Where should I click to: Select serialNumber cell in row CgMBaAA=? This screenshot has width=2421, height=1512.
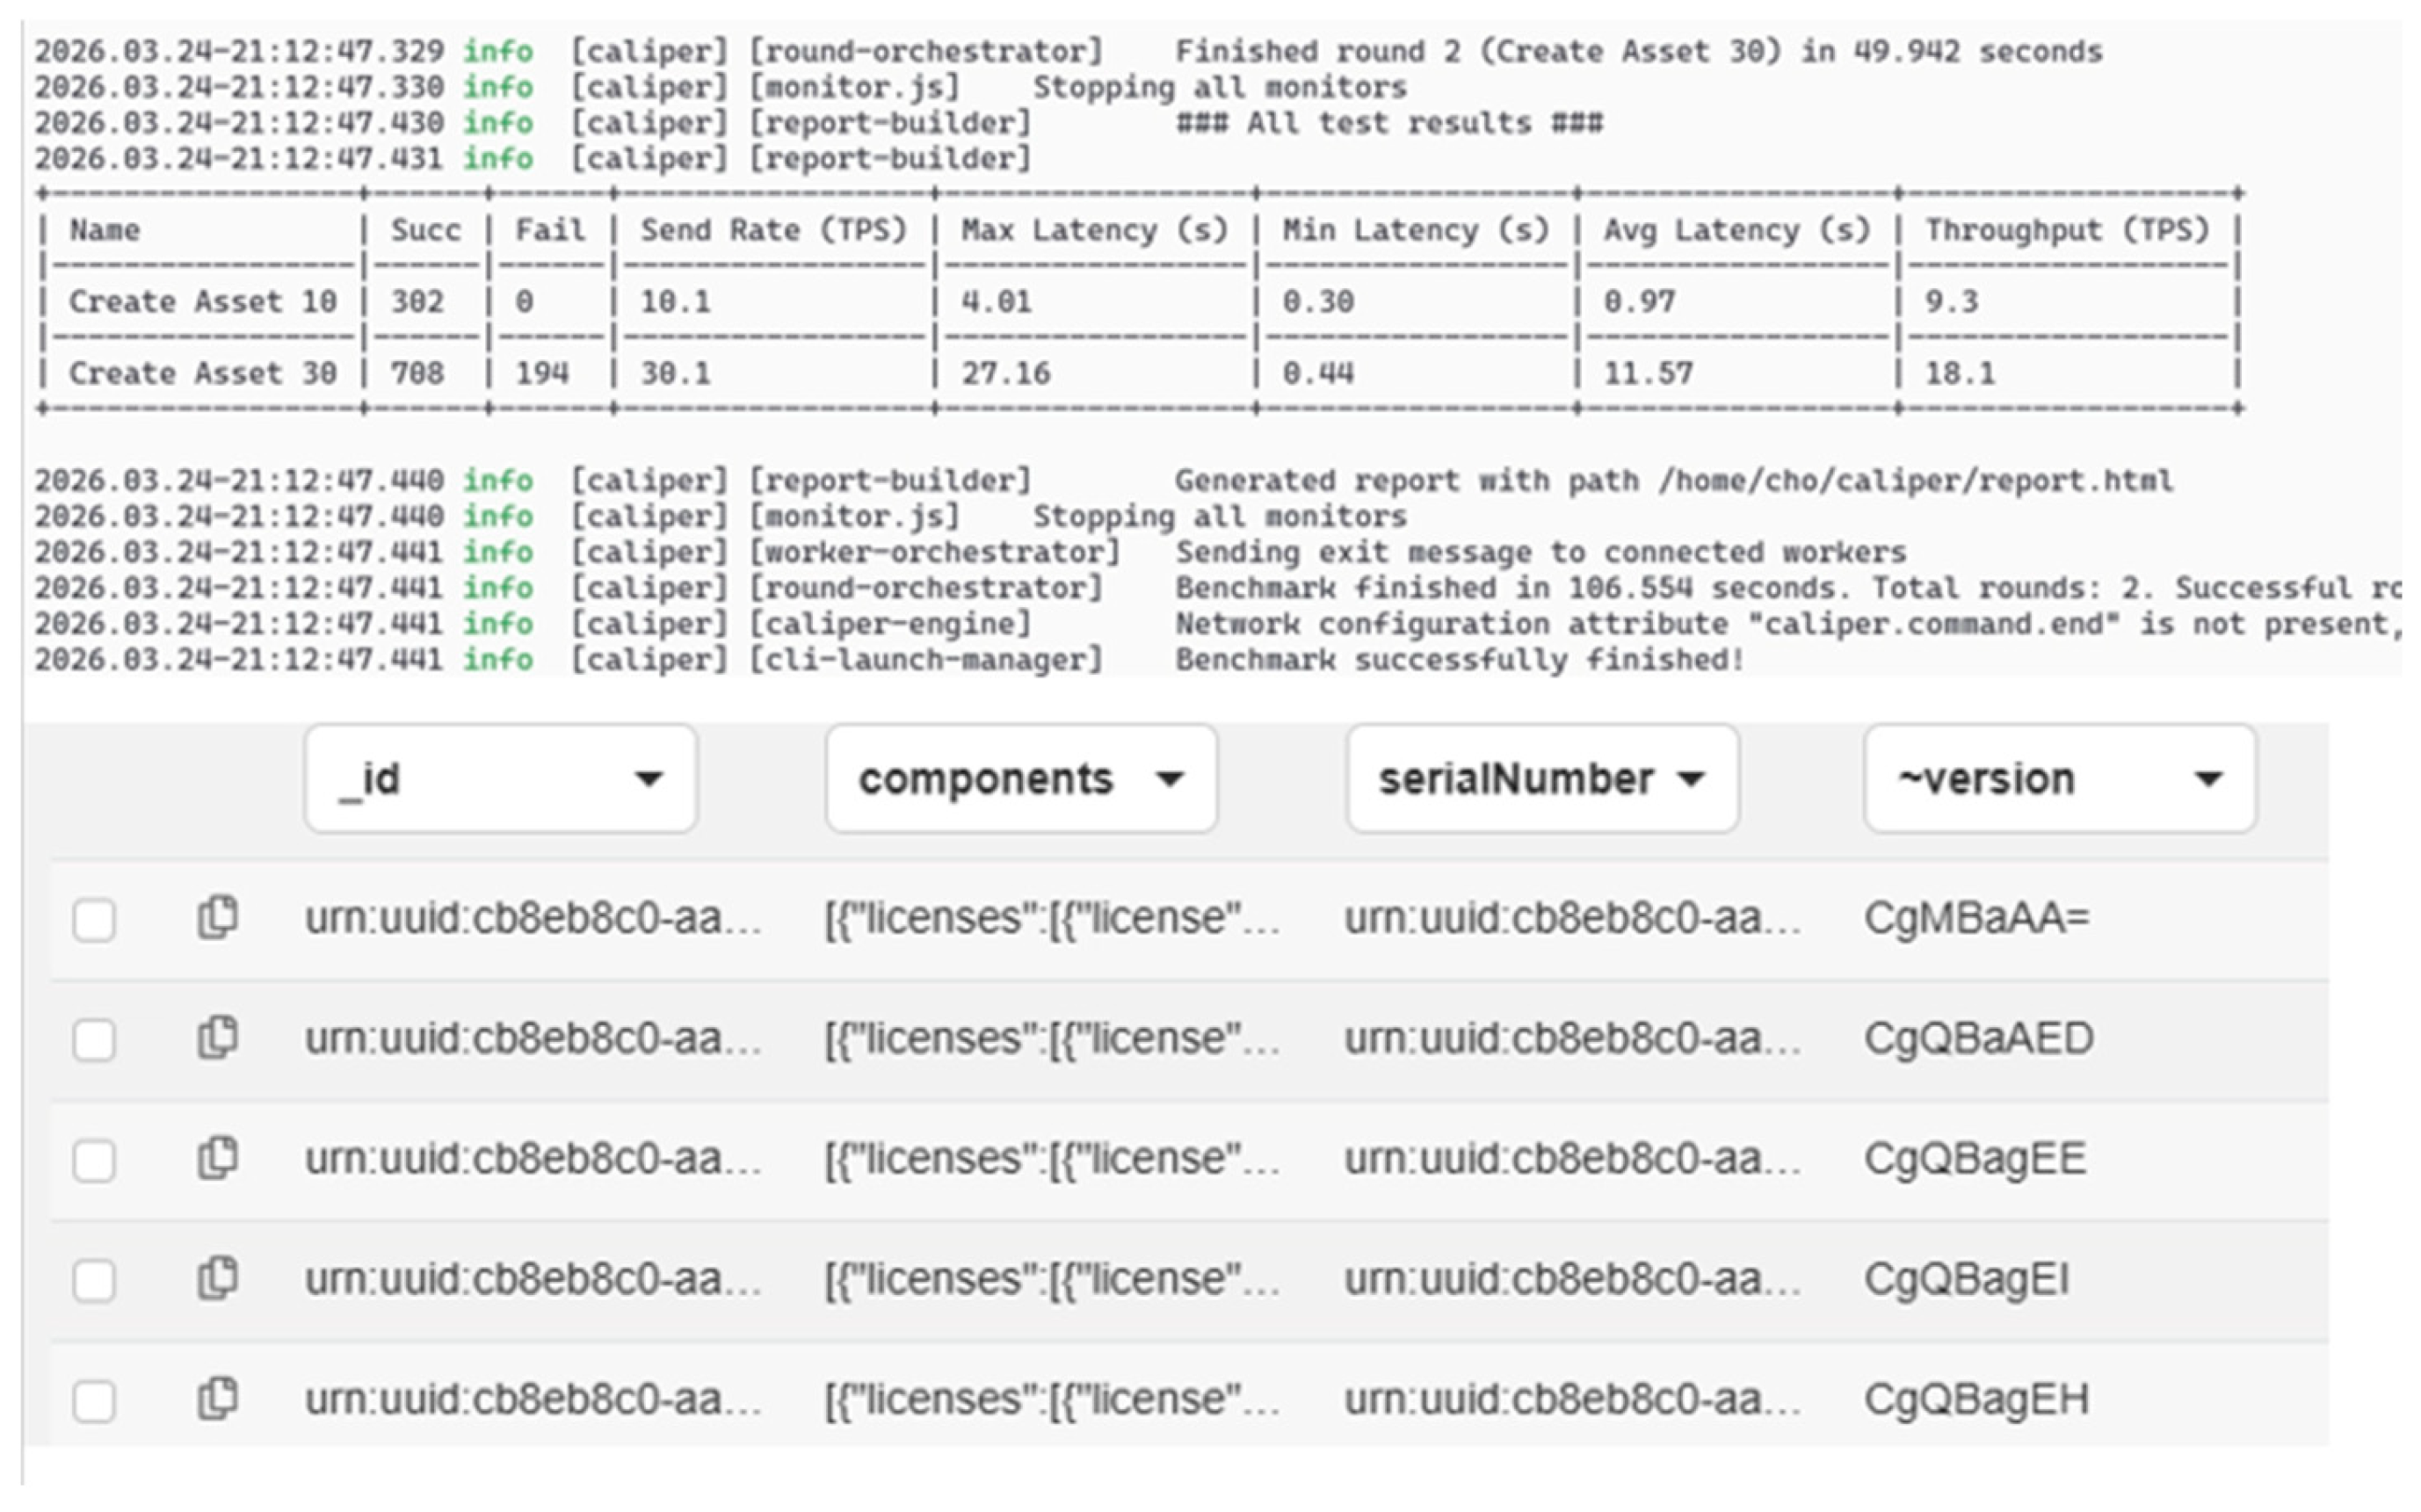[1572, 918]
